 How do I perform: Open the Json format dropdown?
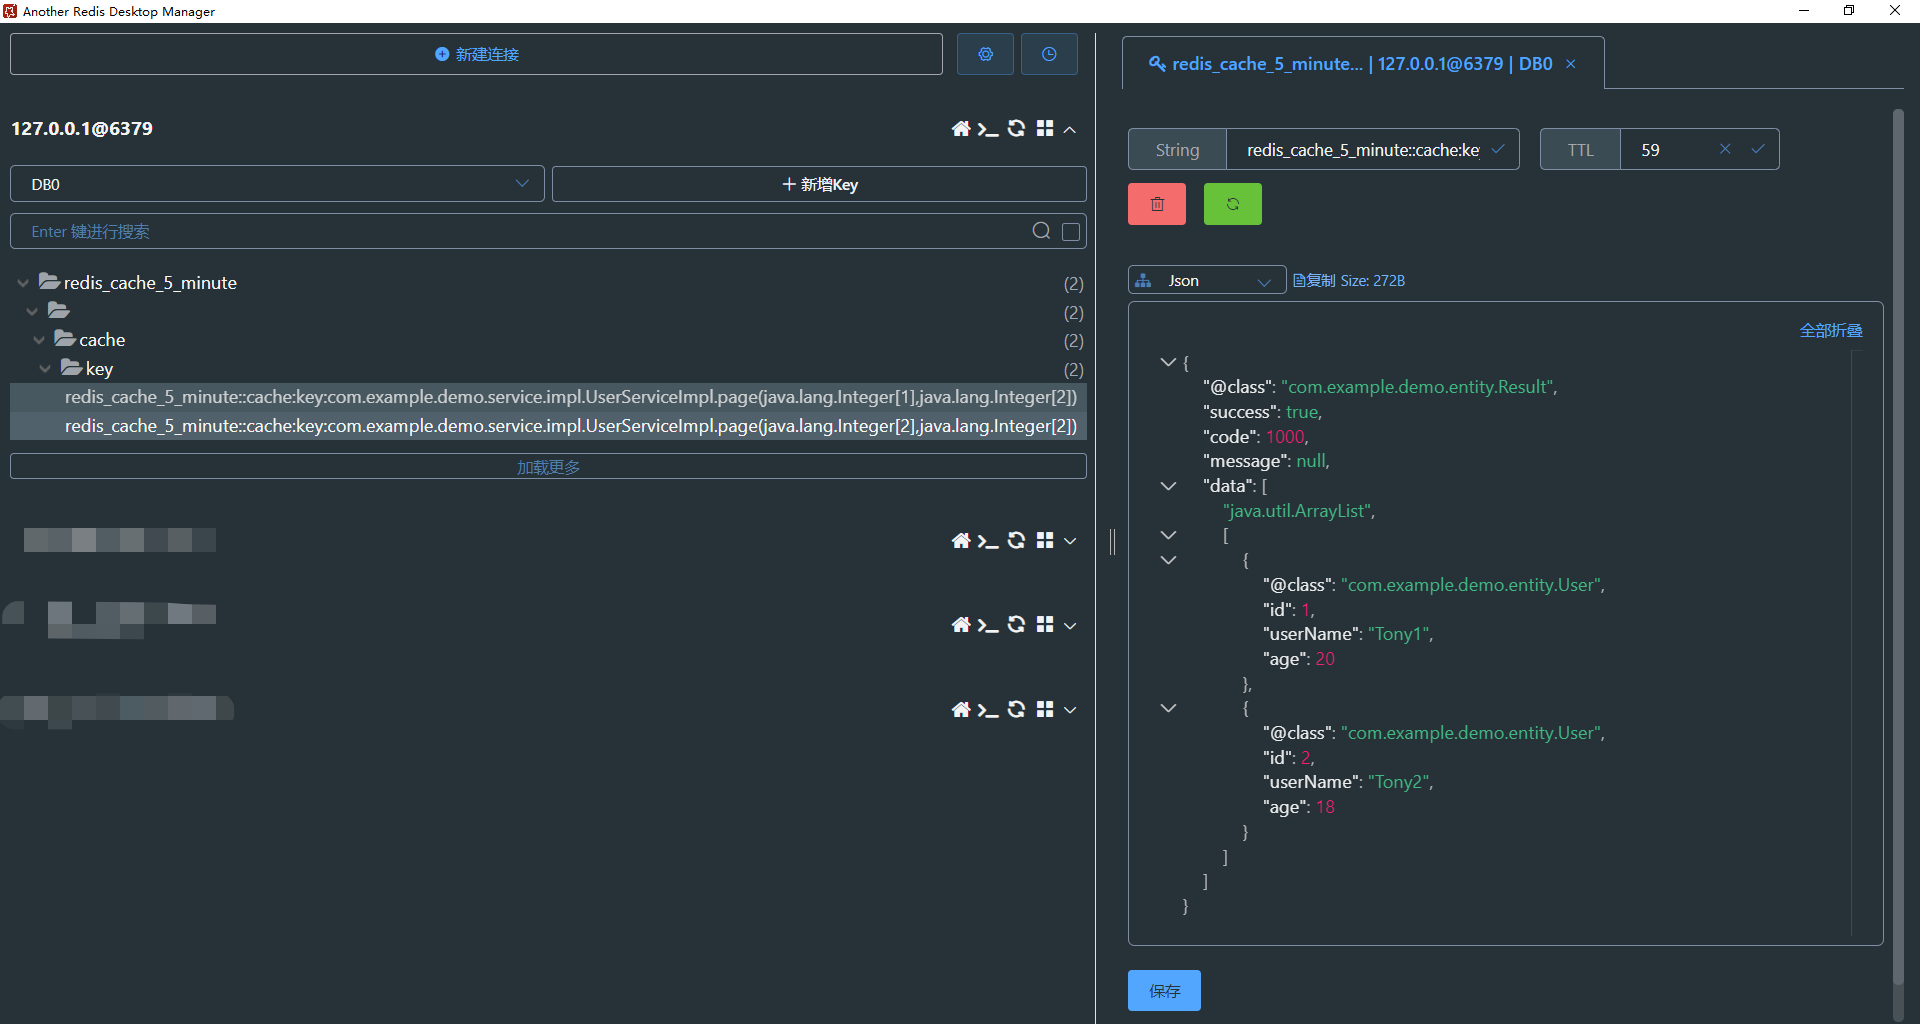pos(1207,281)
